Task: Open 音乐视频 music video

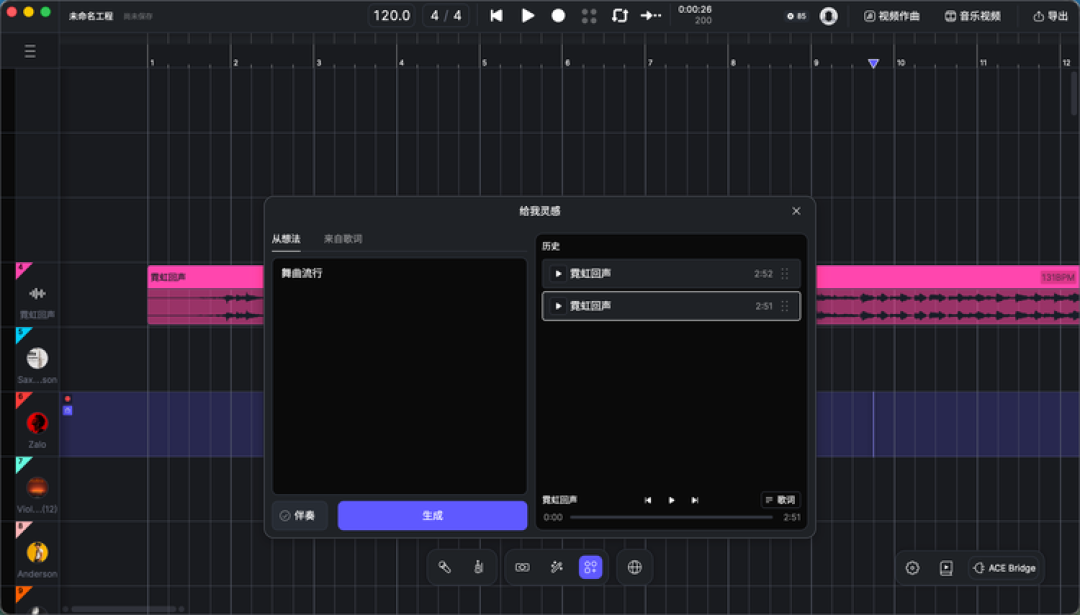Action: [973, 16]
